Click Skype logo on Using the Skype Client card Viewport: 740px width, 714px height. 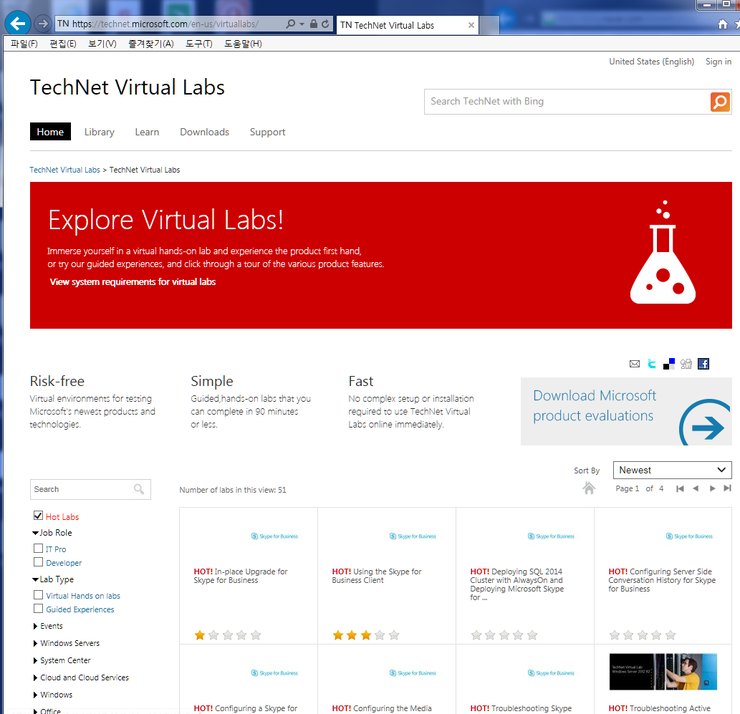412,536
